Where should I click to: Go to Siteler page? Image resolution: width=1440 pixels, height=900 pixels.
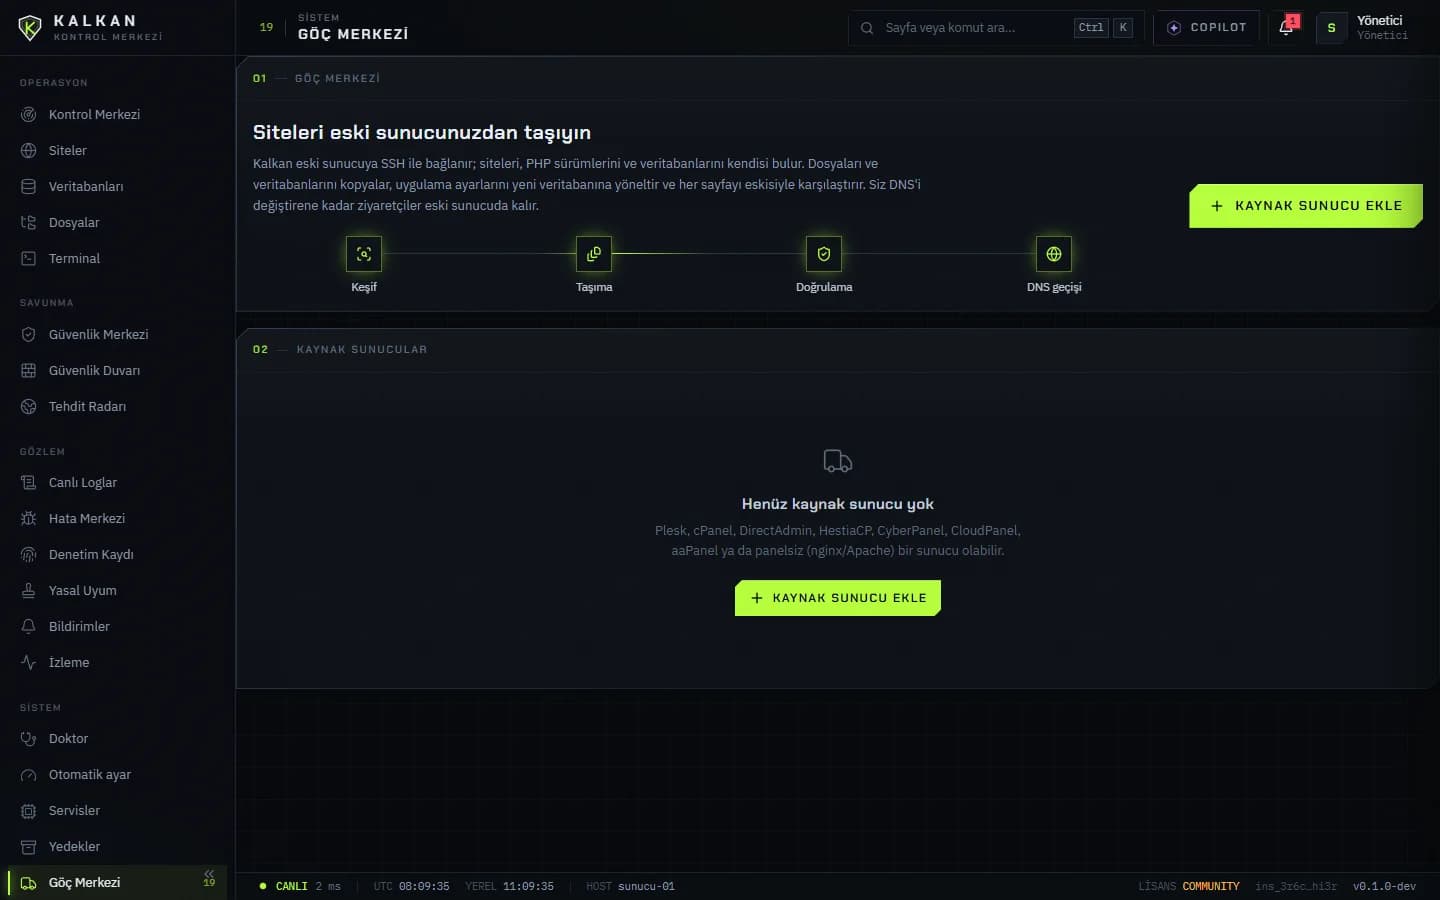pos(117,150)
